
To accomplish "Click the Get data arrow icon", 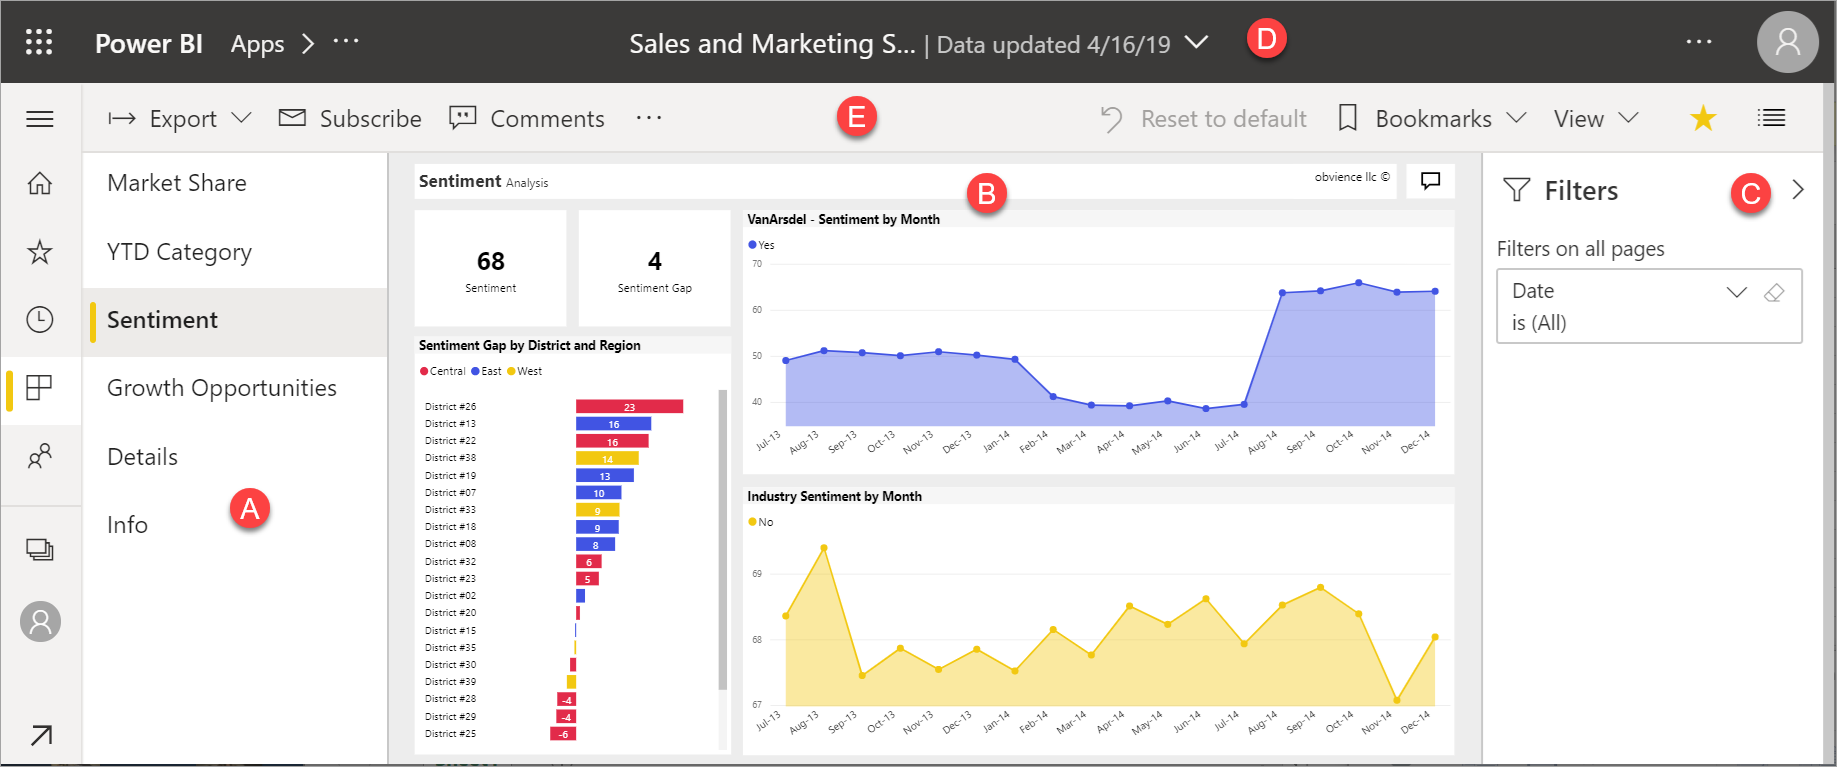I will 41,736.
